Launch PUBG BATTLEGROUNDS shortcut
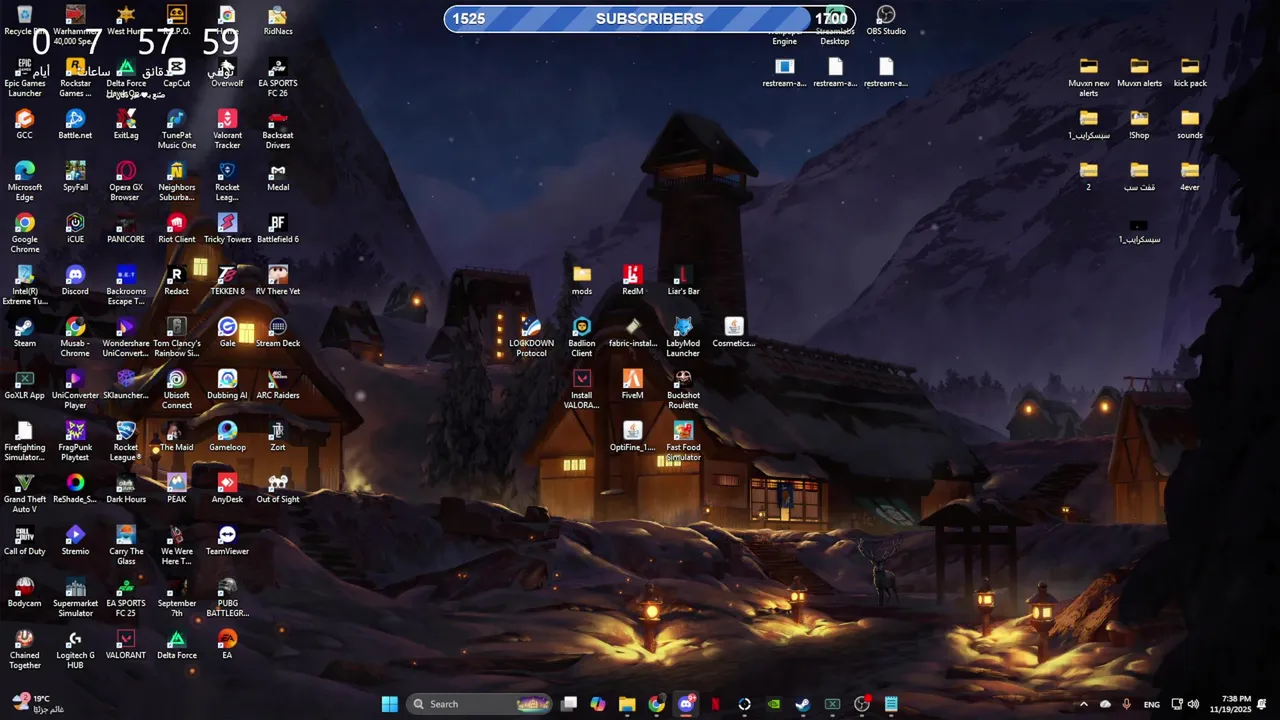The image size is (1280, 720). pyautogui.click(x=227, y=597)
